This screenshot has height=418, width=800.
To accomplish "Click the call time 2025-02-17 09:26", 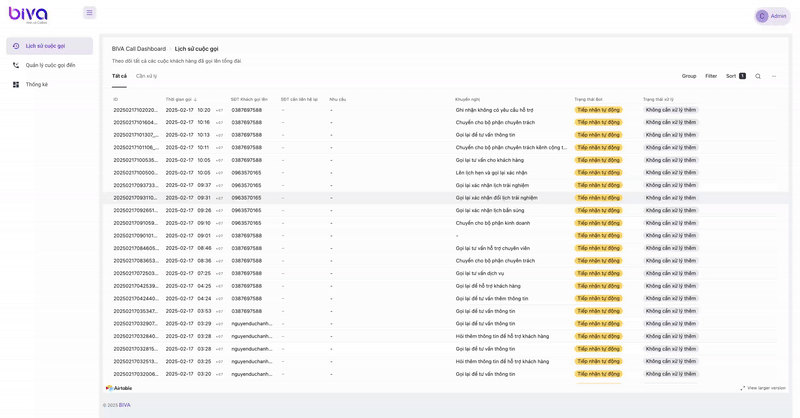I will click(188, 210).
